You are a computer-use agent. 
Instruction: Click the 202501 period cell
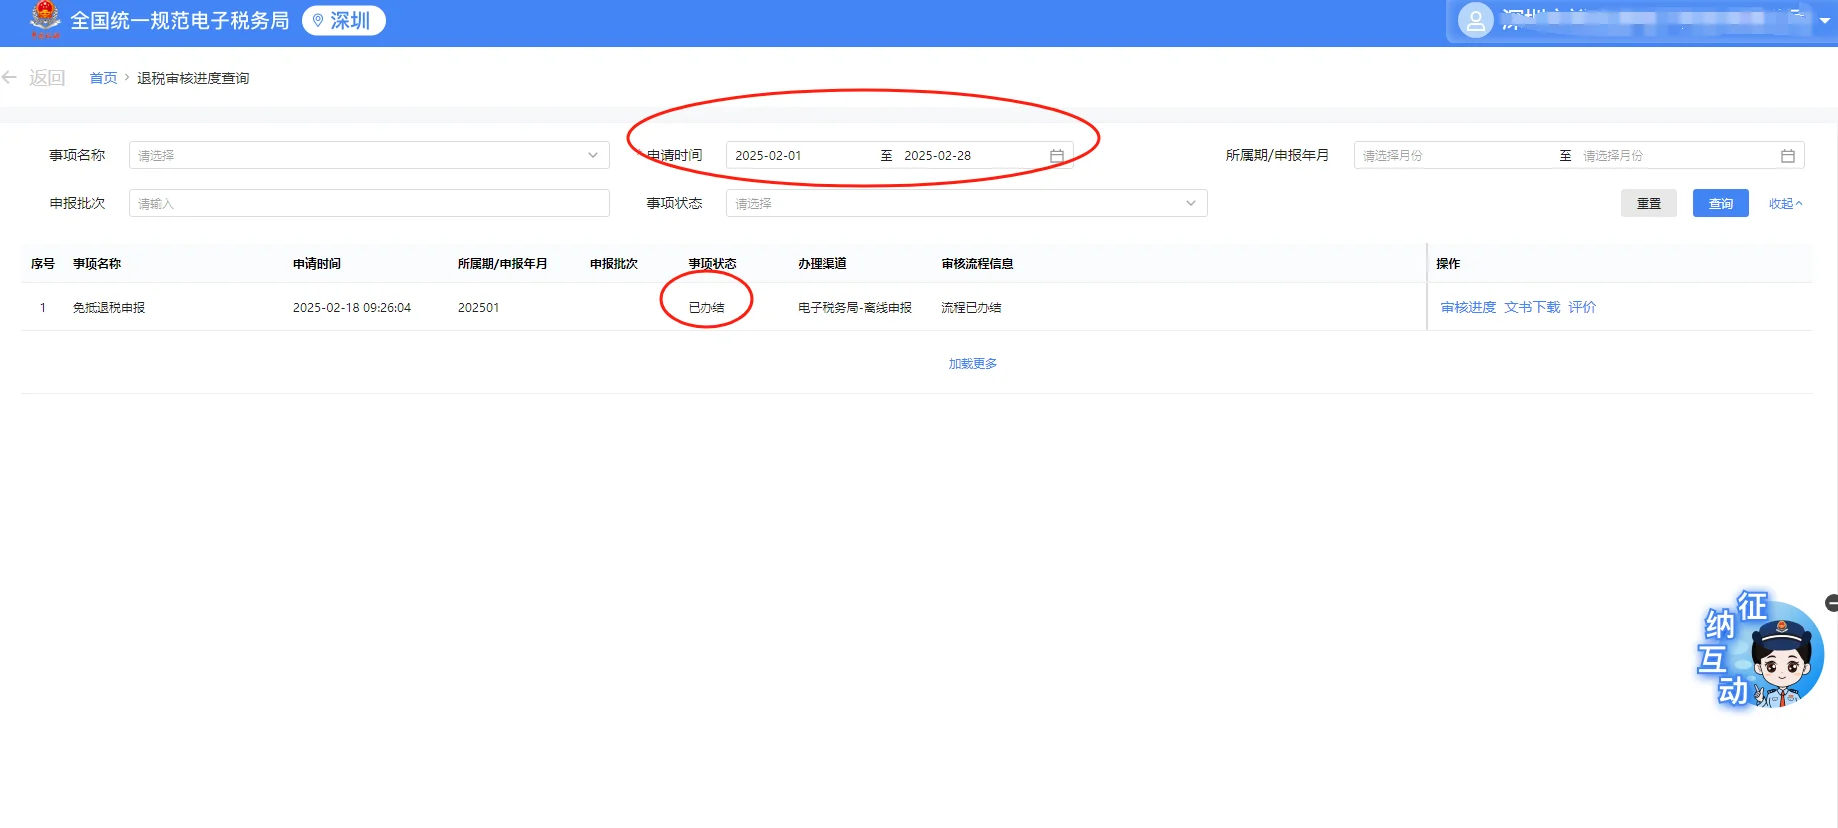coord(478,307)
